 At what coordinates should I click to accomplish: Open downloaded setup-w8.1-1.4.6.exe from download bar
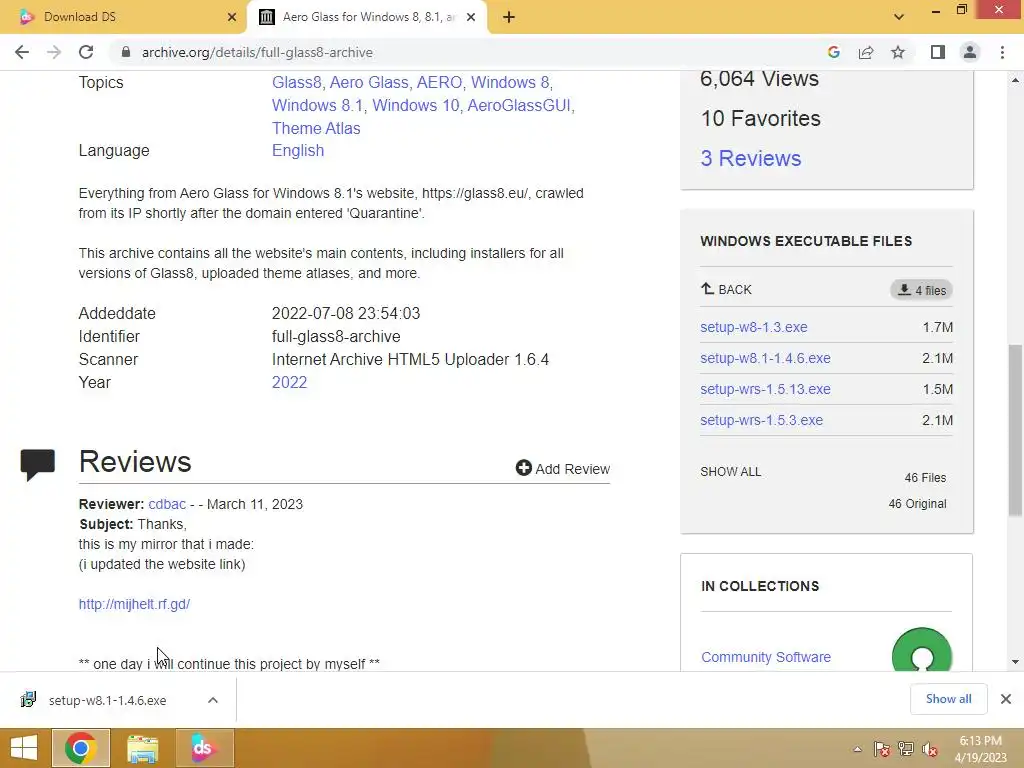pos(107,700)
